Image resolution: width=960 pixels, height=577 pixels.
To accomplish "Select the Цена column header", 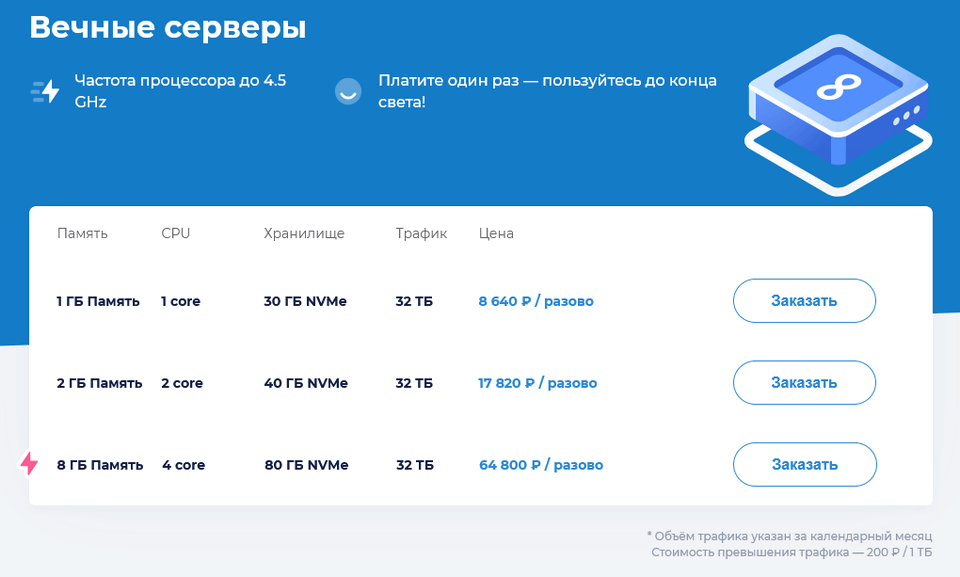I will point(496,233).
